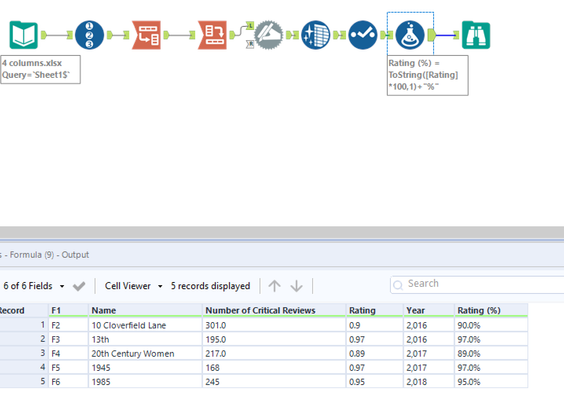The image size is (564, 409).
Task: Select the Select tool with checkmark icon
Action: pos(363,35)
